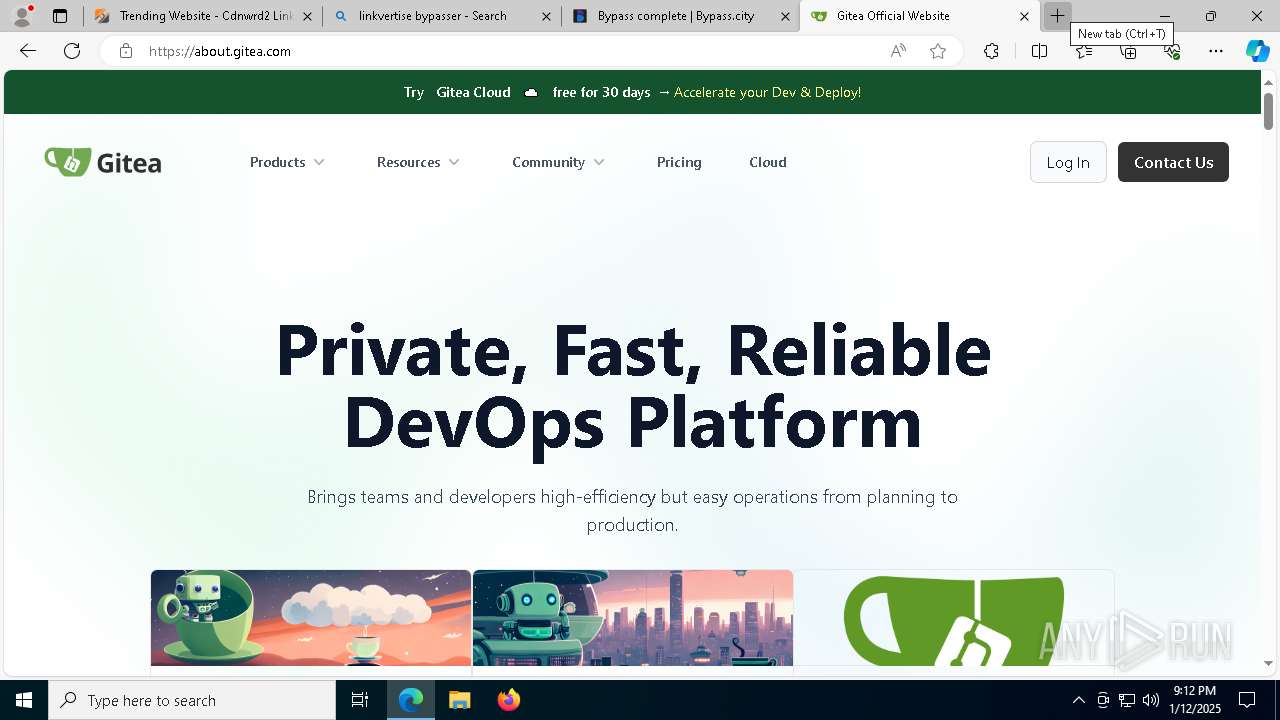Expand the Community dropdown
1280x720 pixels.
pyautogui.click(x=558, y=162)
